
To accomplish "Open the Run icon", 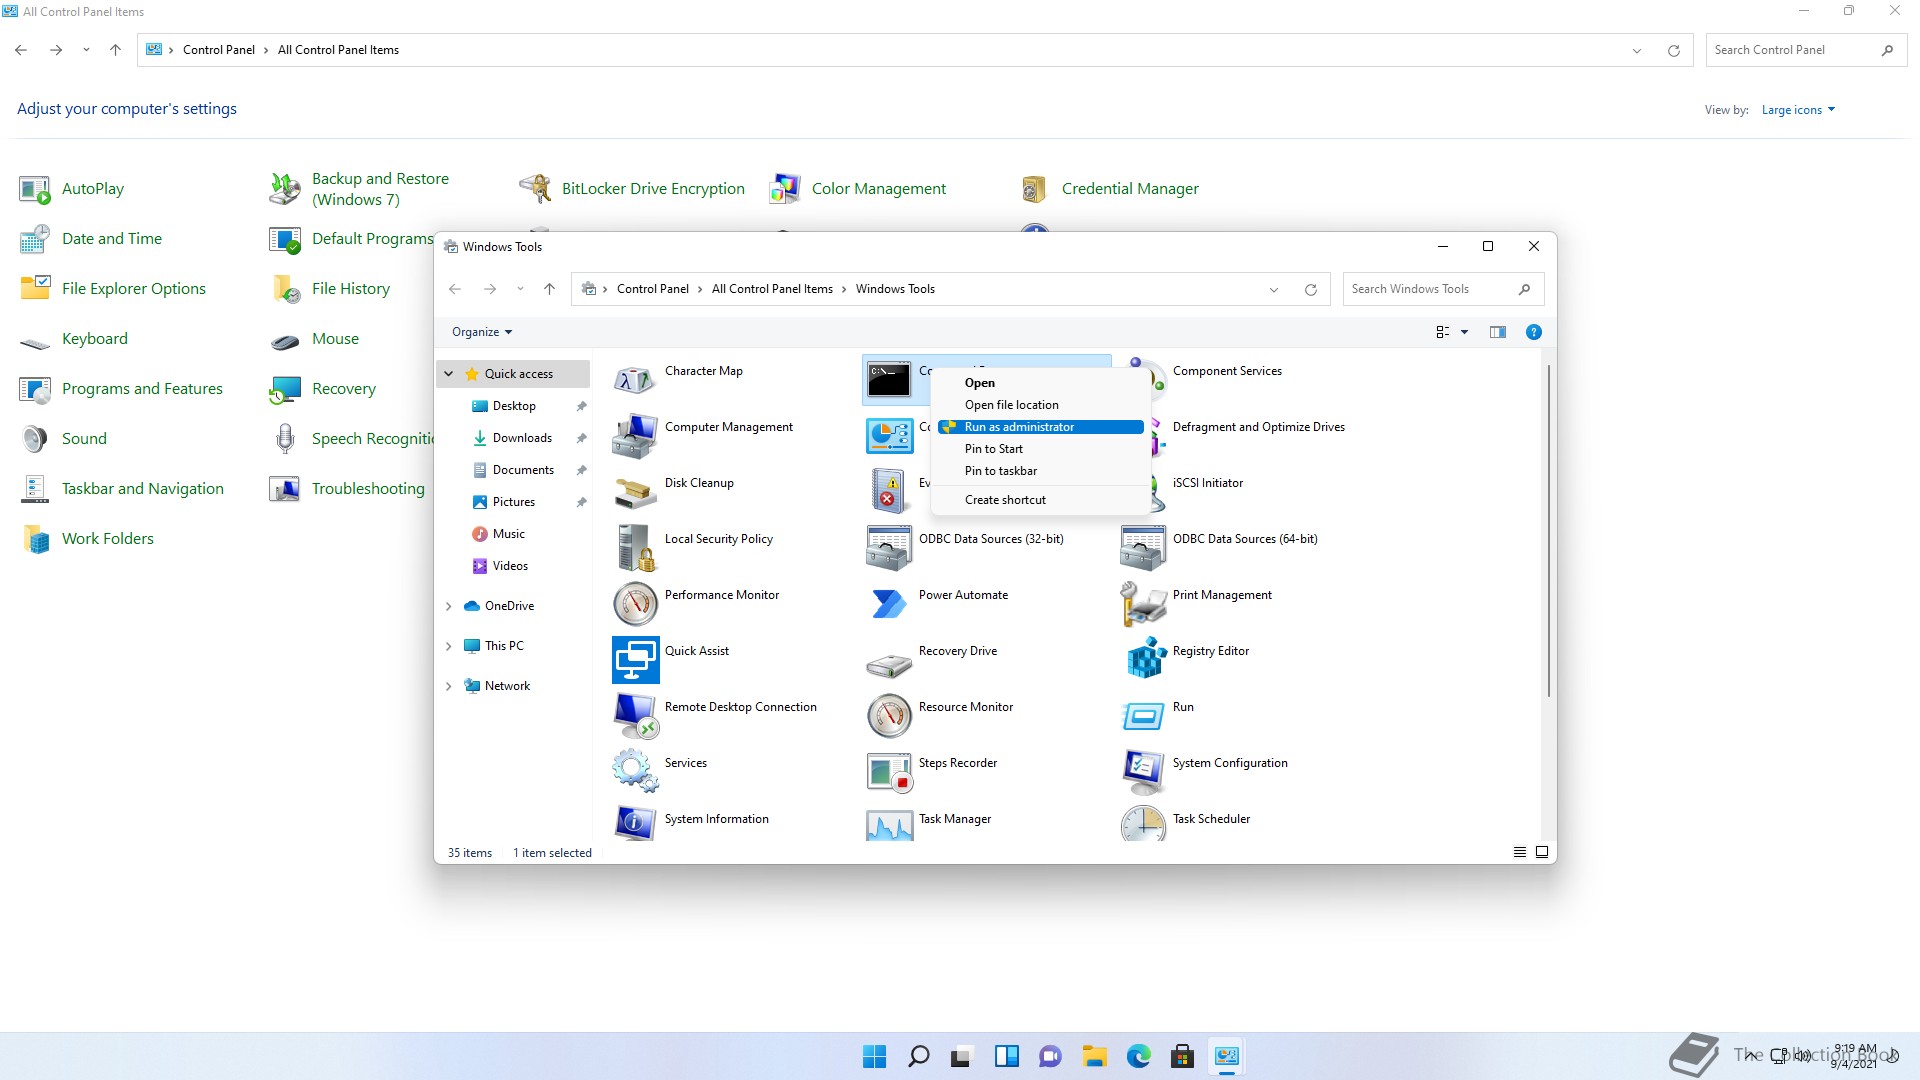I will click(1143, 716).
